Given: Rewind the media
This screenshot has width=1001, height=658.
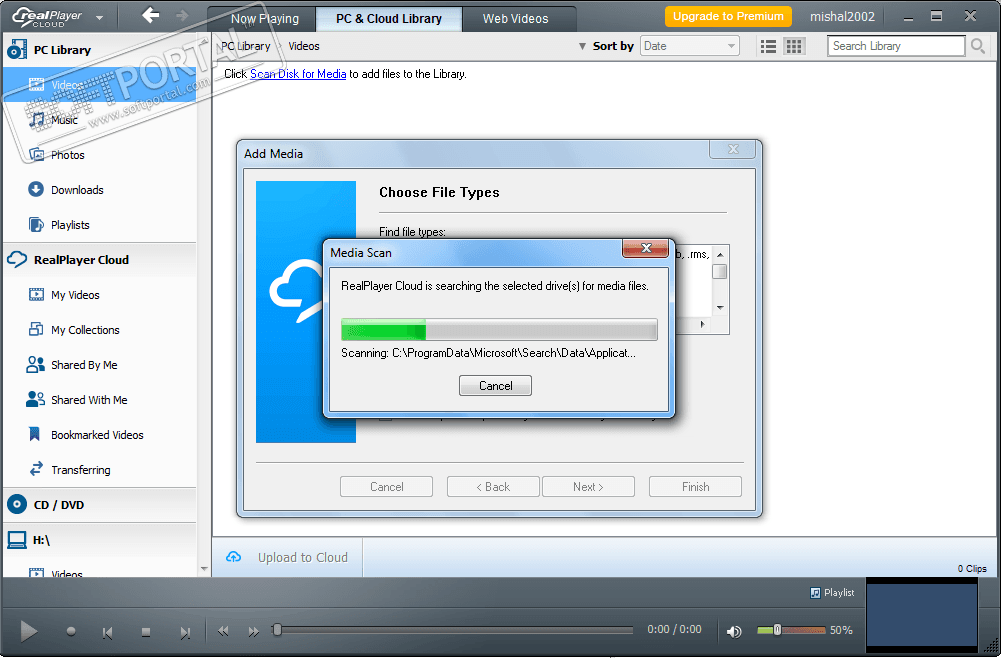Looking at the screenshot, I should click(223, 631).
